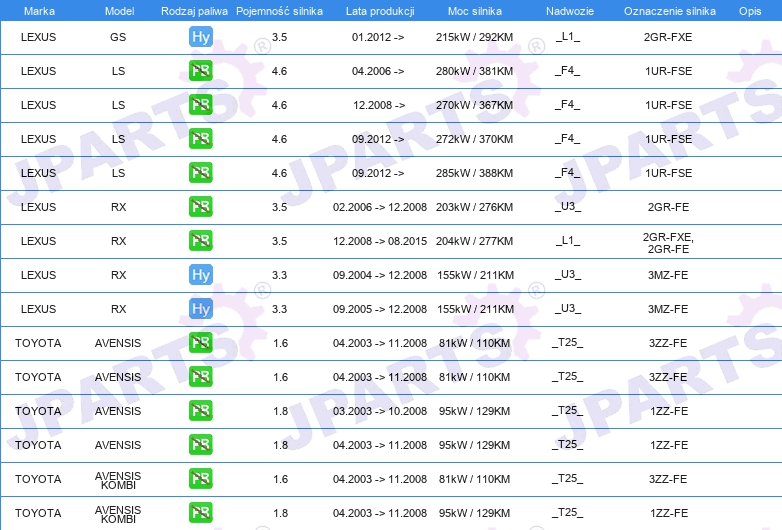The width and height of the screenshot is (782, 530).
Task: Click the Marka column header
Action: coord(39,11)
